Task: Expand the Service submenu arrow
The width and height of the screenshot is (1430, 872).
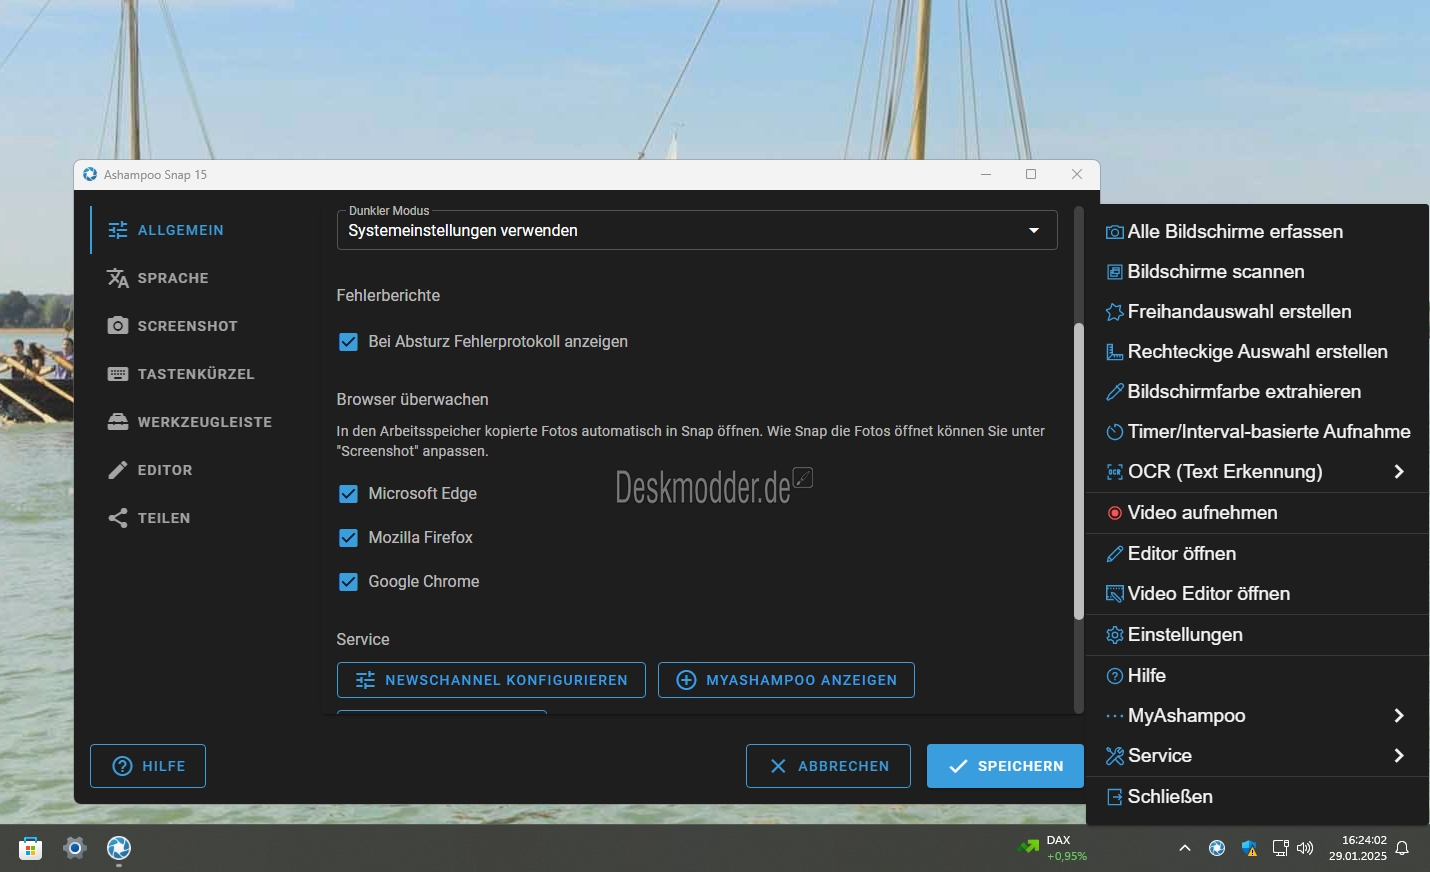Action: point(1399,756)
